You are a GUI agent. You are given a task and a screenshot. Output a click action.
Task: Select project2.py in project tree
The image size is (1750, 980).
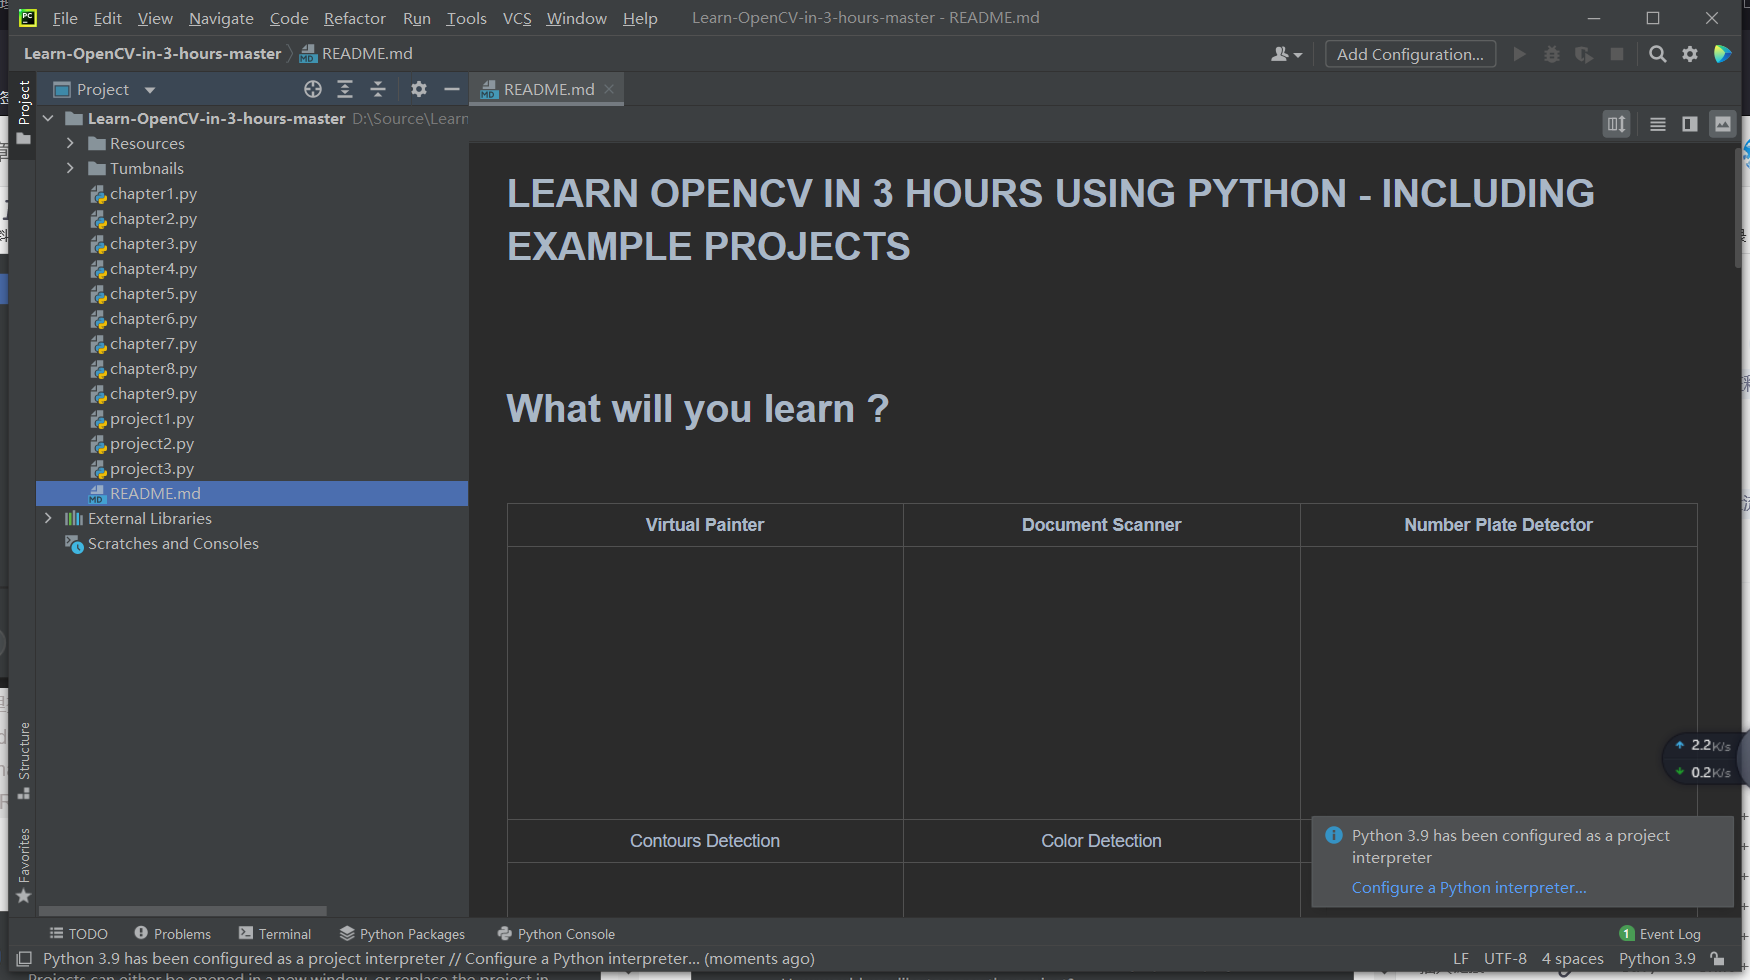152,443
